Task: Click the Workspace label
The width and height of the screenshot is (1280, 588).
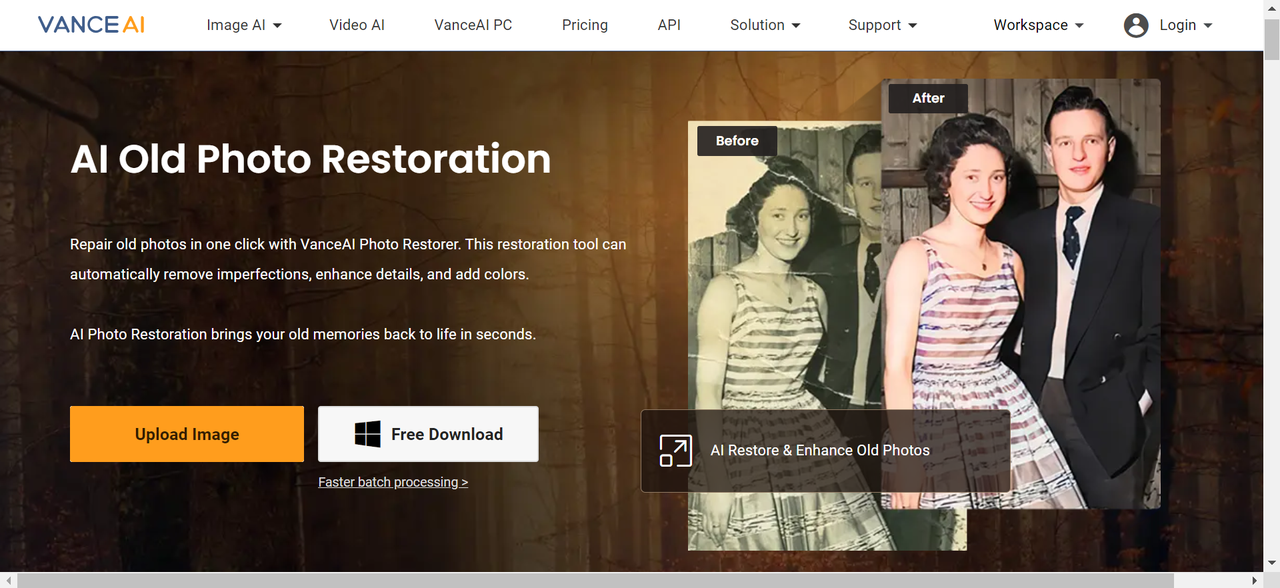Action: coord(1031,25)
